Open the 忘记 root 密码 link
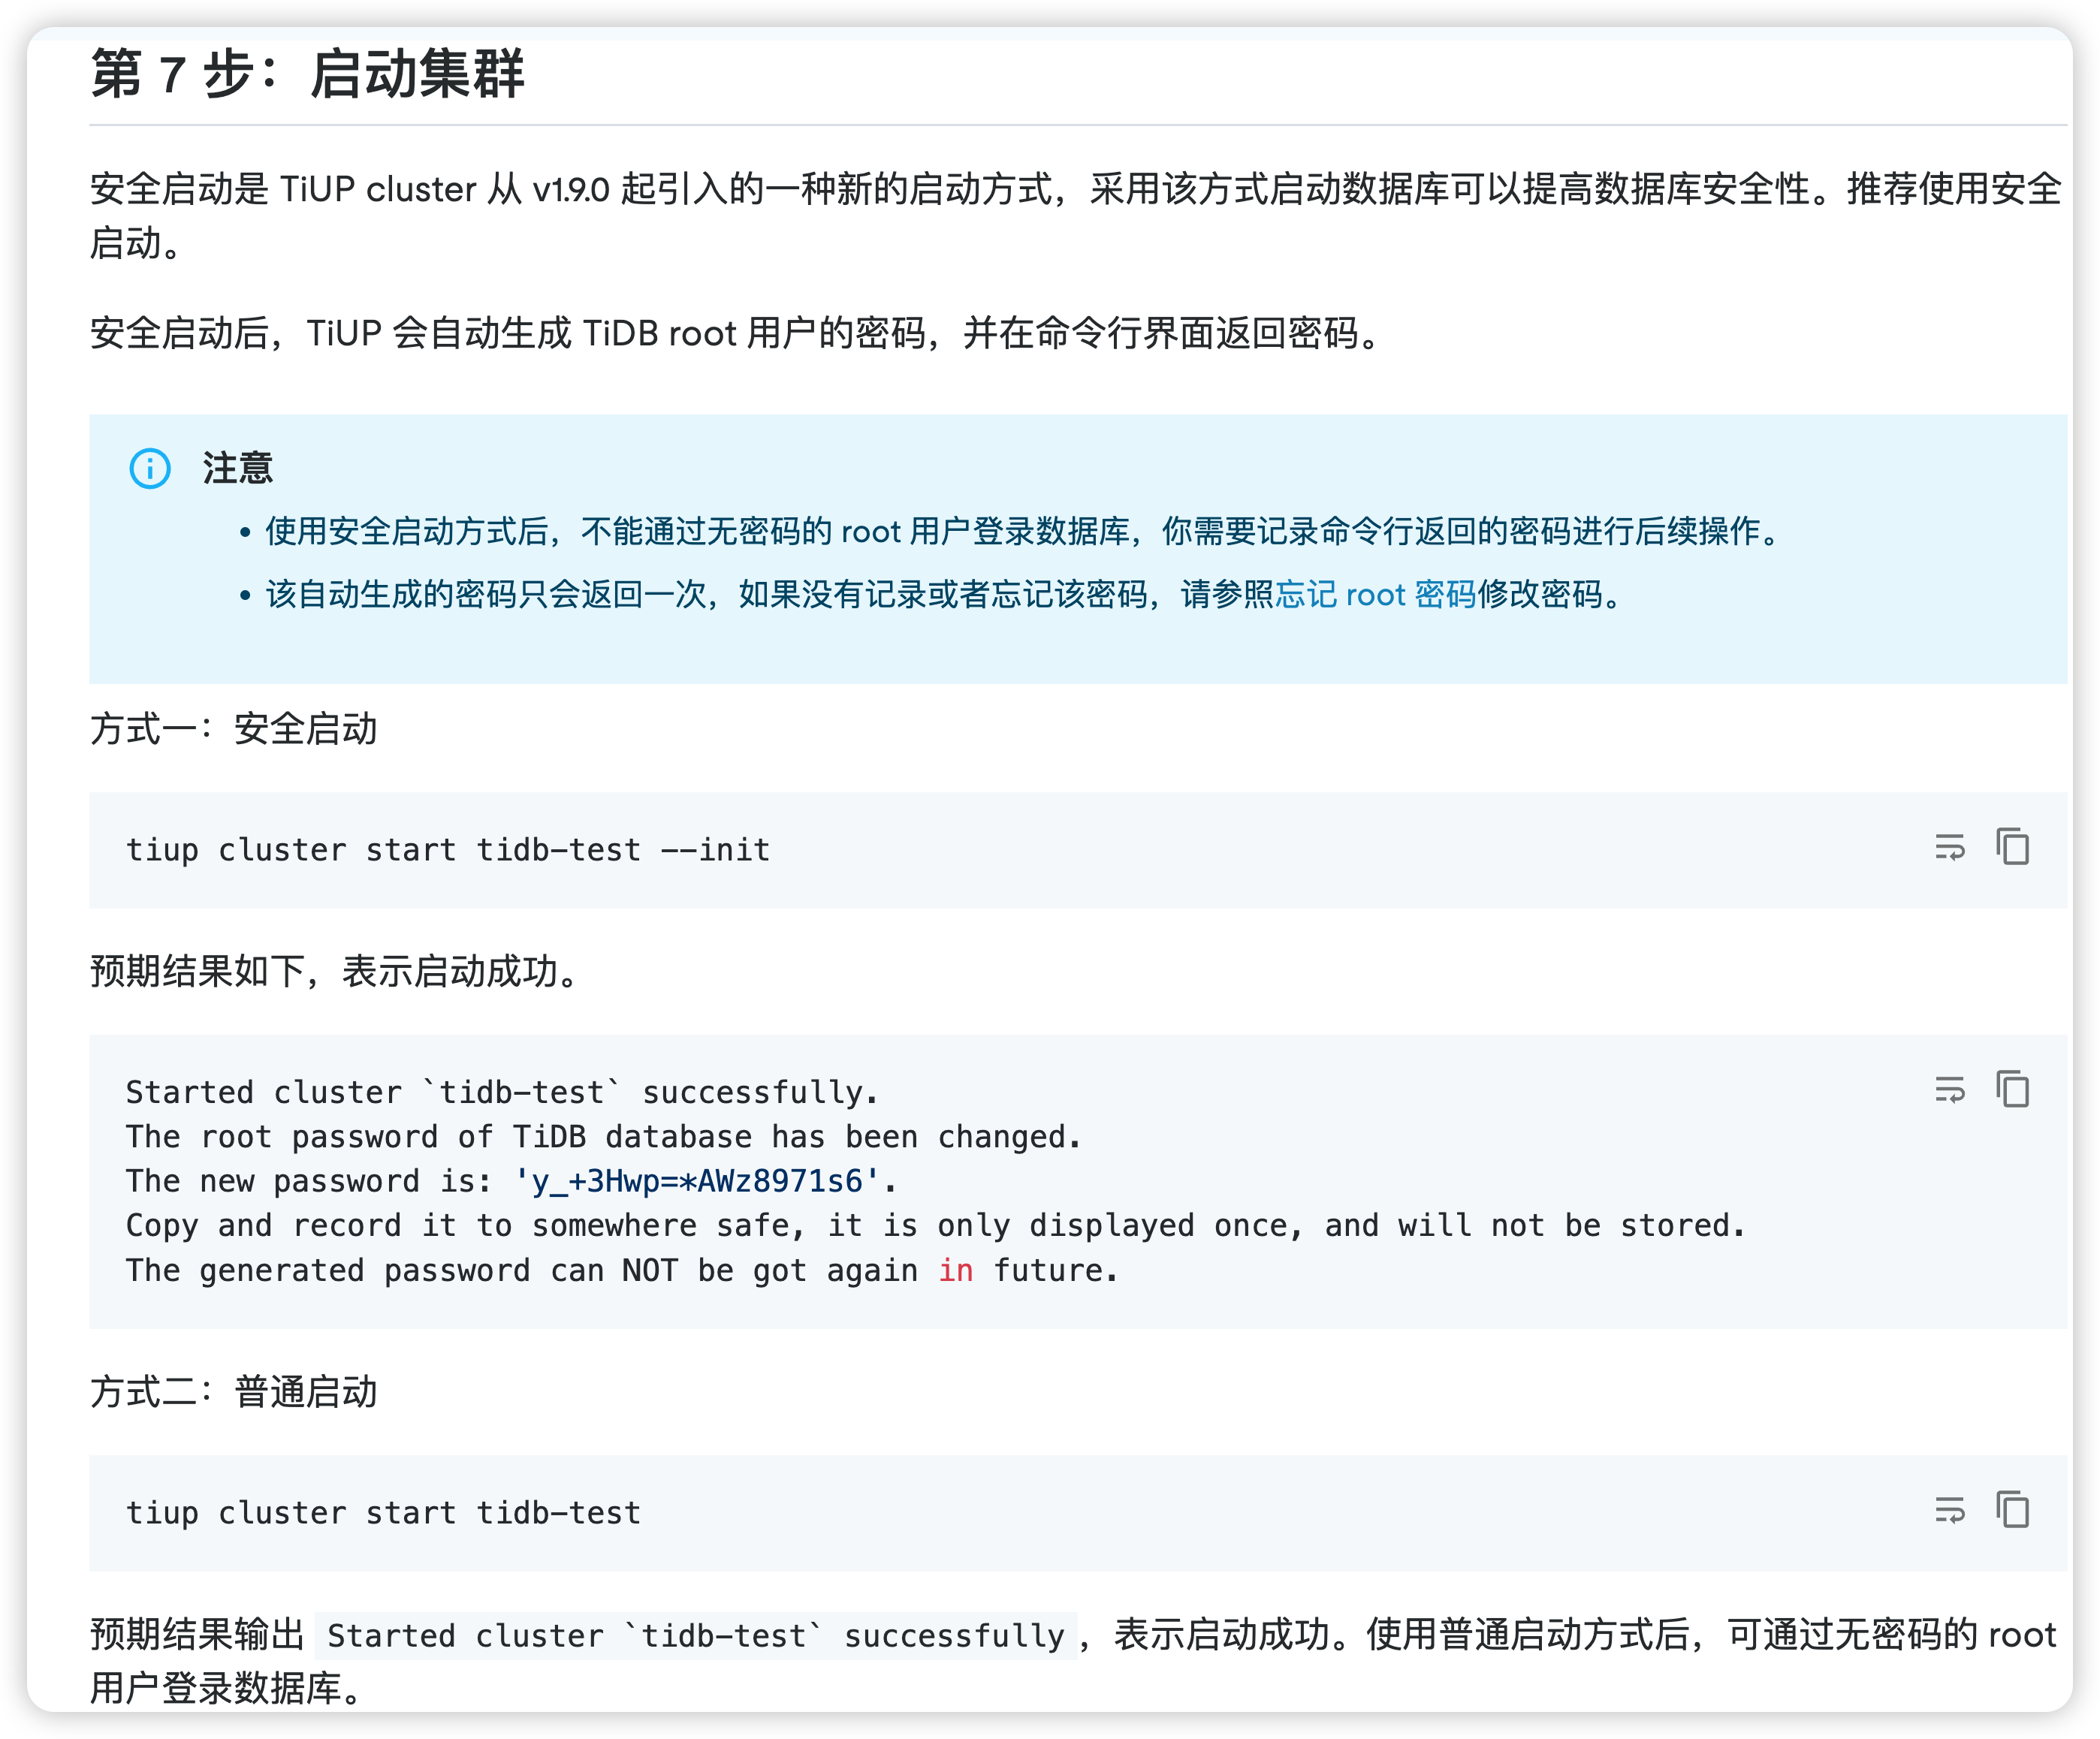 (x=1375, y=595)
